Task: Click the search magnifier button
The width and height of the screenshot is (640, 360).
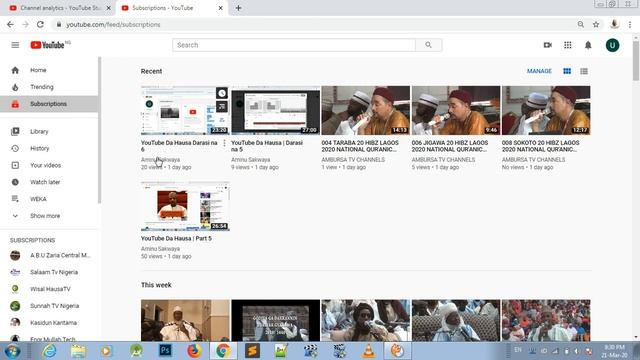Action: [x=428, y=45]
